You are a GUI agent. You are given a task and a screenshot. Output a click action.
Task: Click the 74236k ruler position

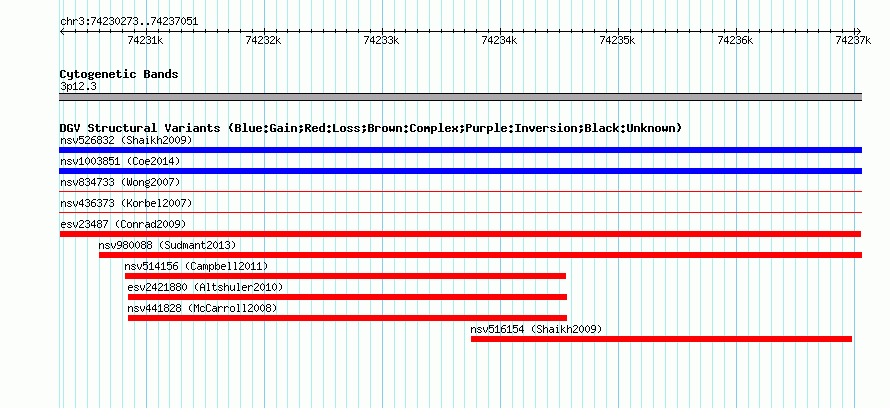(x=736, y=40)
